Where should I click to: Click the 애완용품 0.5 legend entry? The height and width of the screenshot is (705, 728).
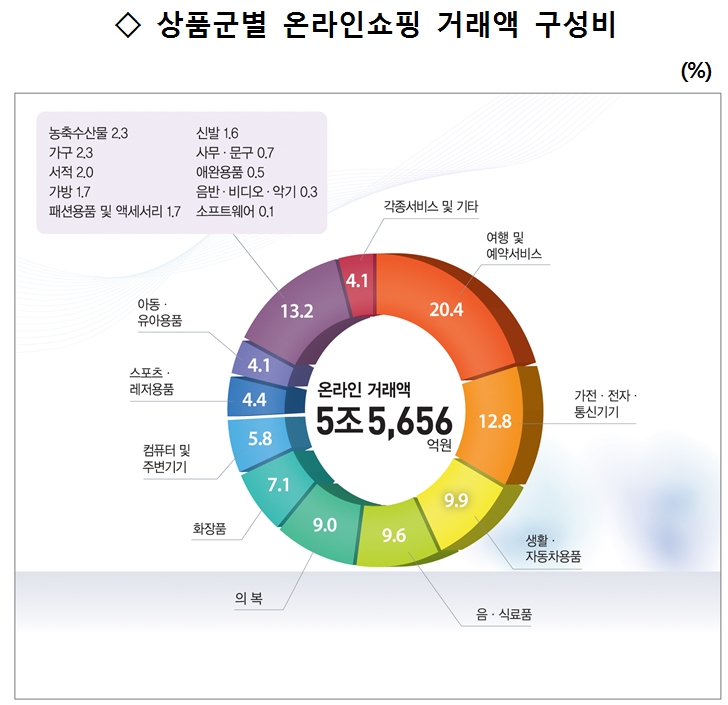pos(230,172)
